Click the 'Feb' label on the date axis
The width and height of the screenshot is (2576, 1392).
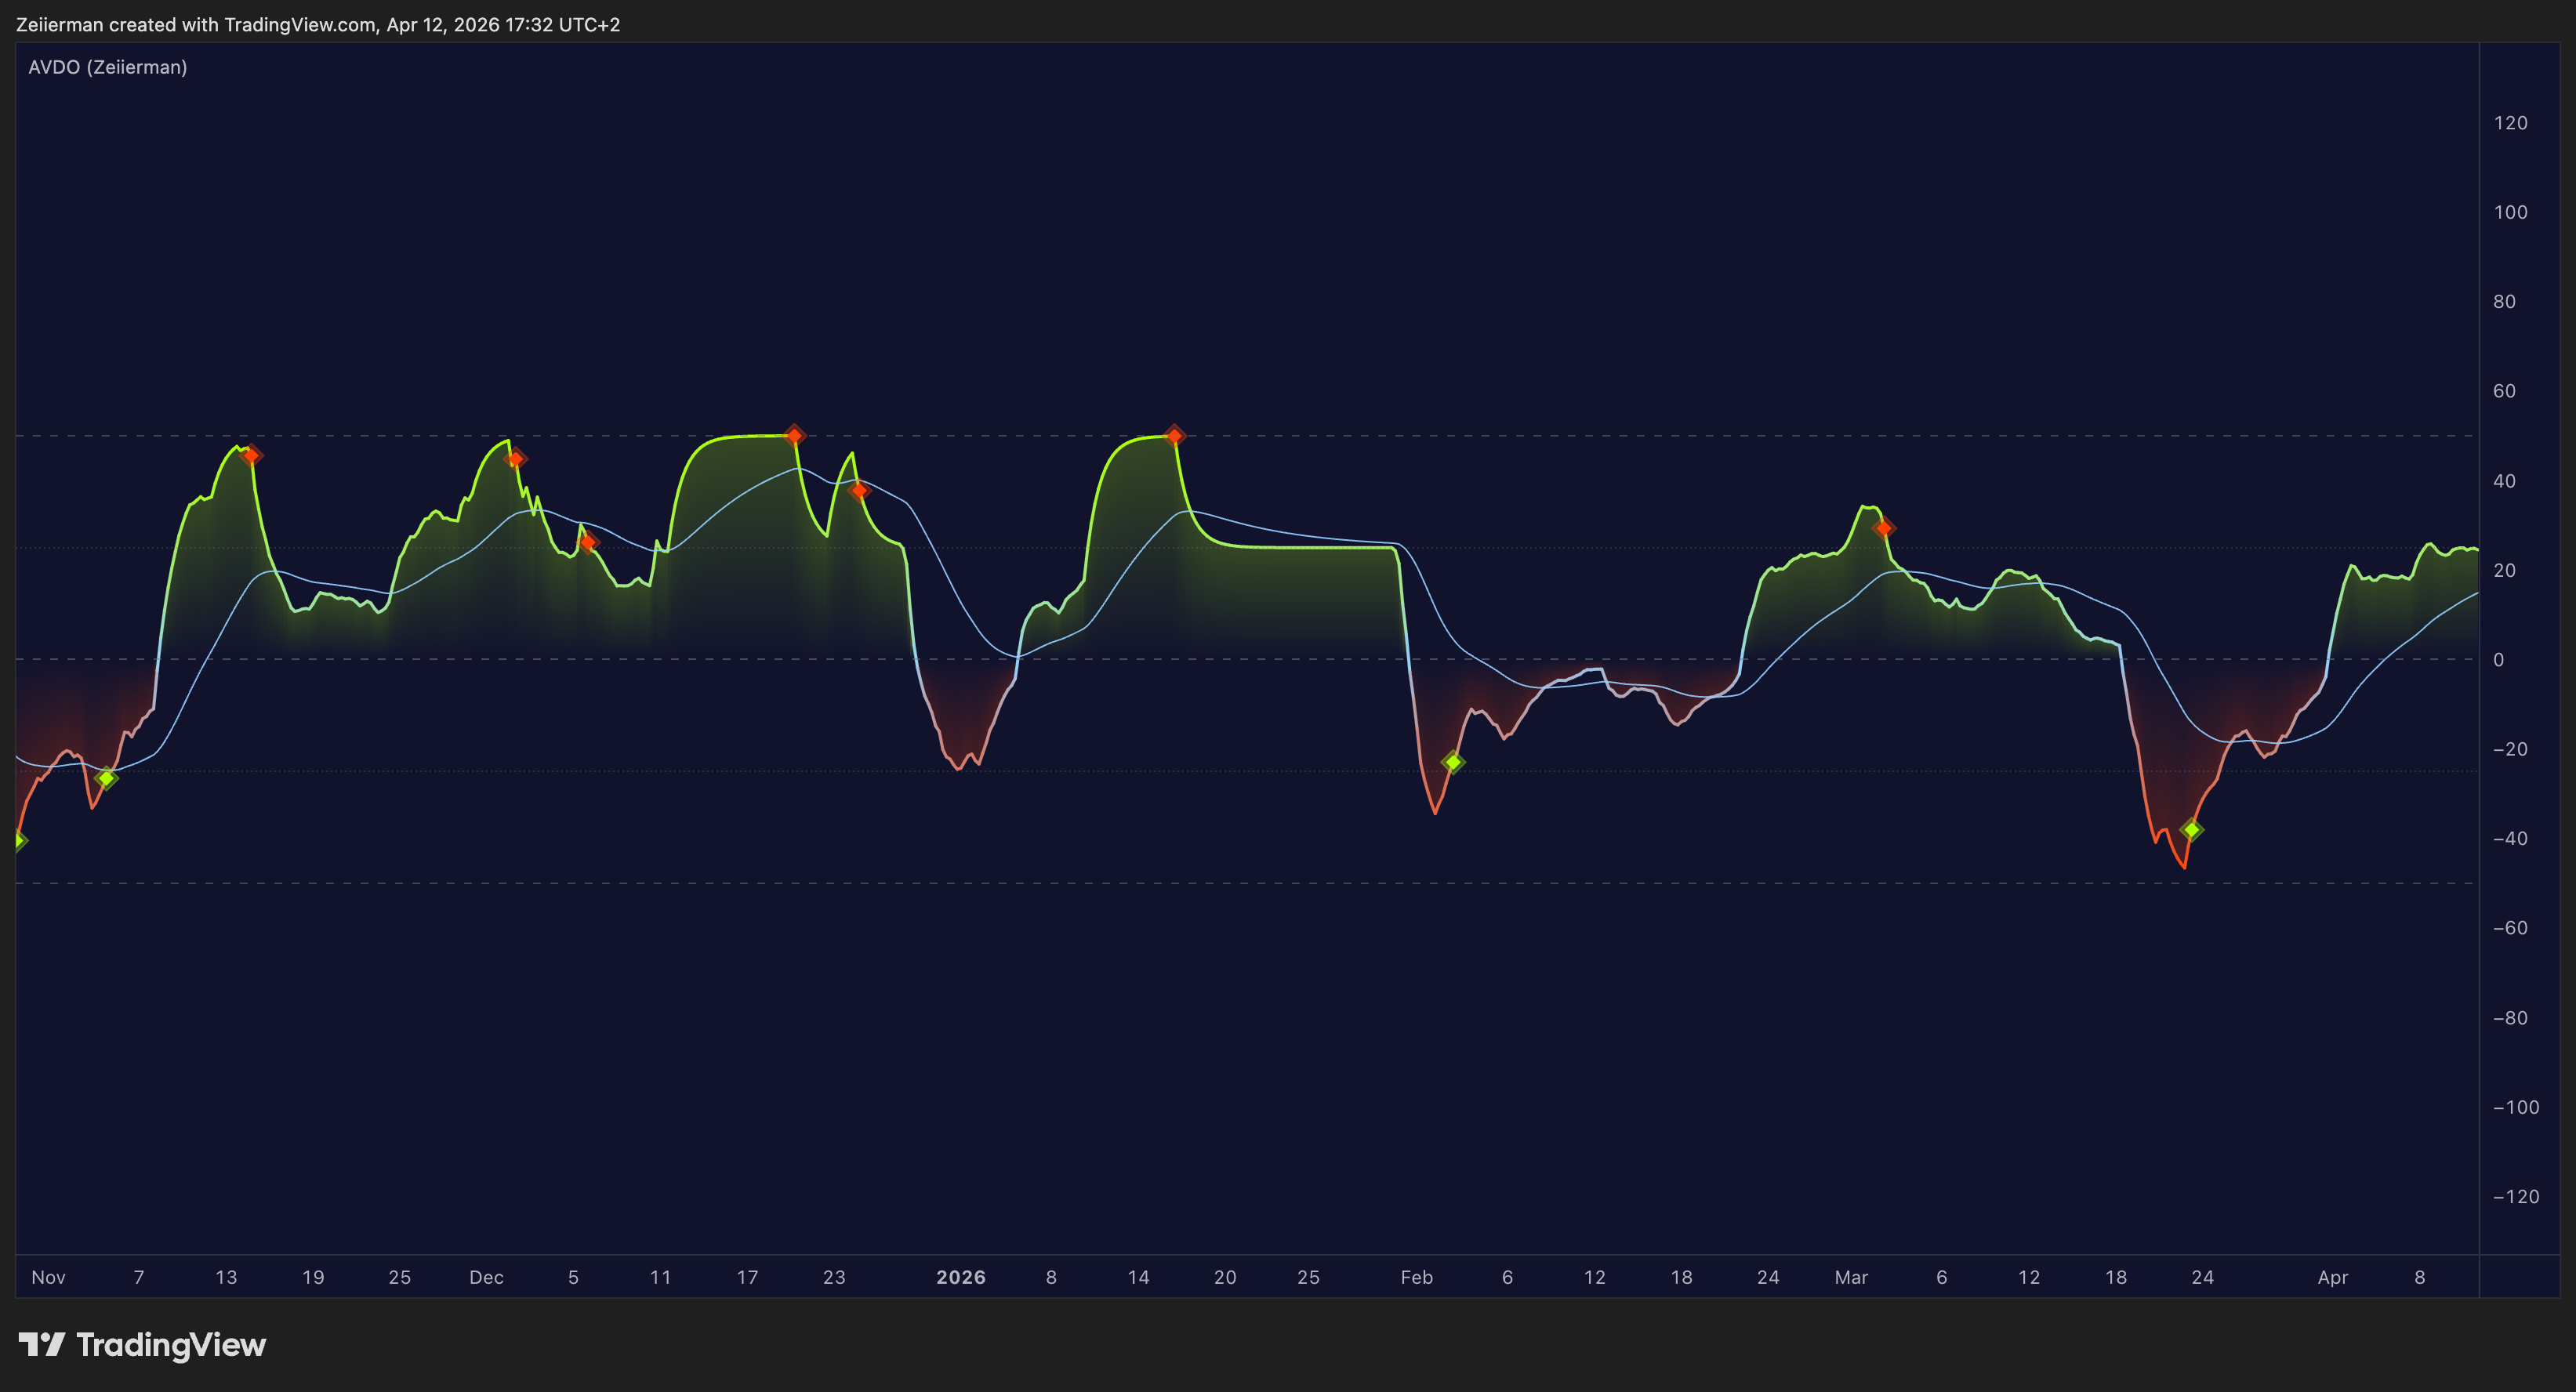click(x=1417, y=1277)
